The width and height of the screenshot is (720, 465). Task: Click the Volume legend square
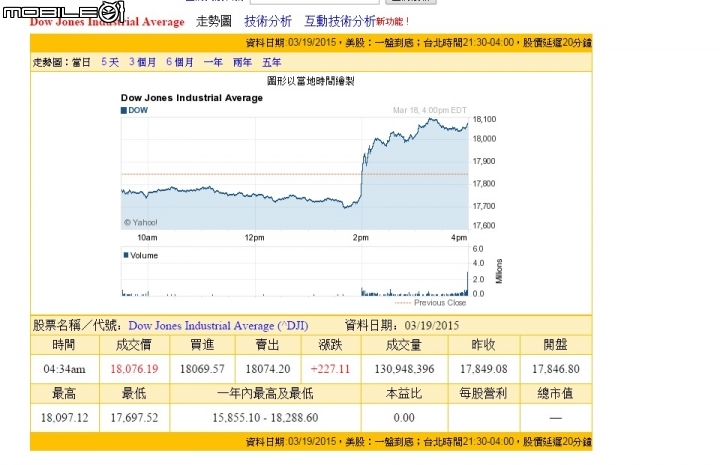pyautogui.click(x=126, y=255)
